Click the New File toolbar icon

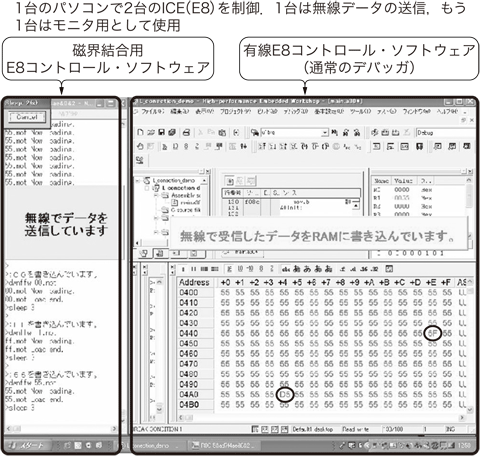[x=140, y=132]
